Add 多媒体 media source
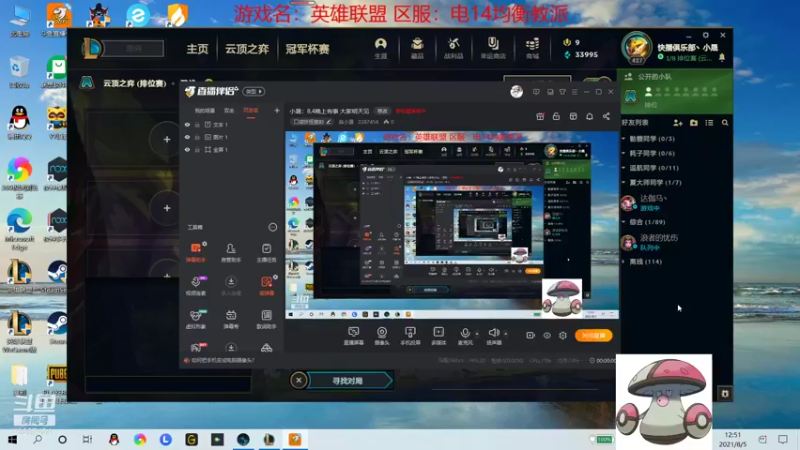Screen dimensions: 800x450 coord(438,336)
